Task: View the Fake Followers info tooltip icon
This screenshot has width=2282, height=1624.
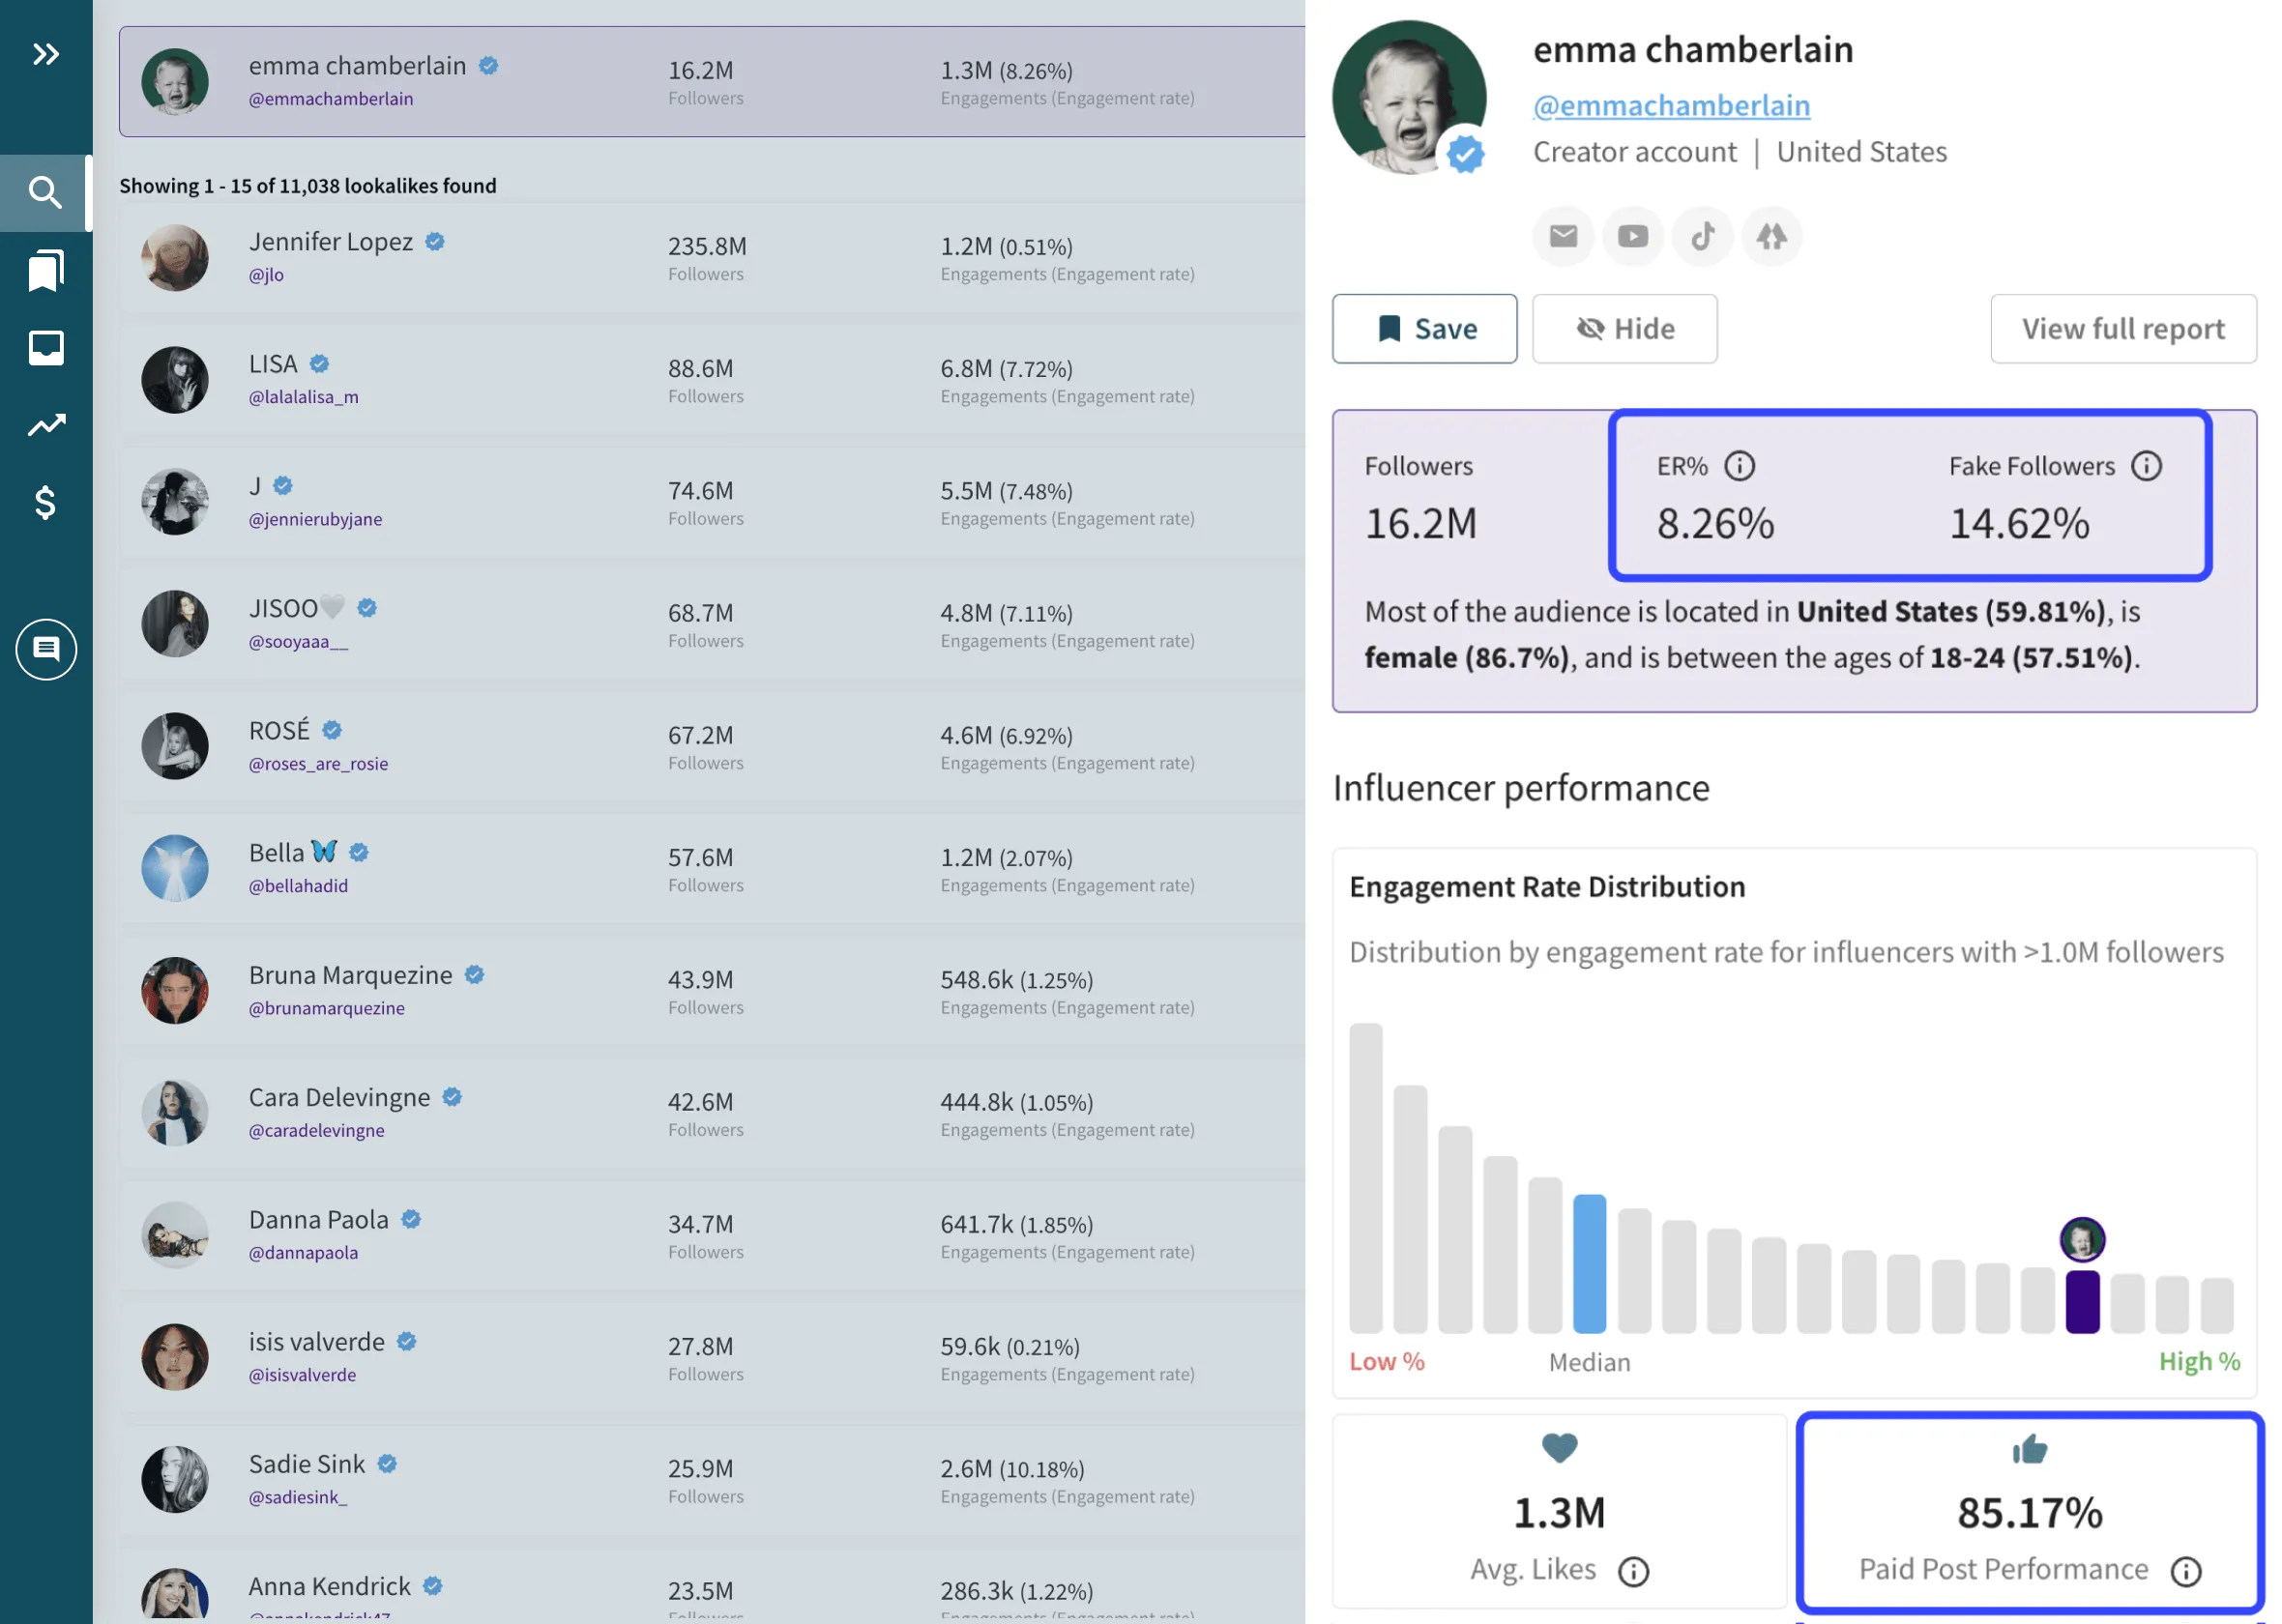Action: tap(2147, 464)
